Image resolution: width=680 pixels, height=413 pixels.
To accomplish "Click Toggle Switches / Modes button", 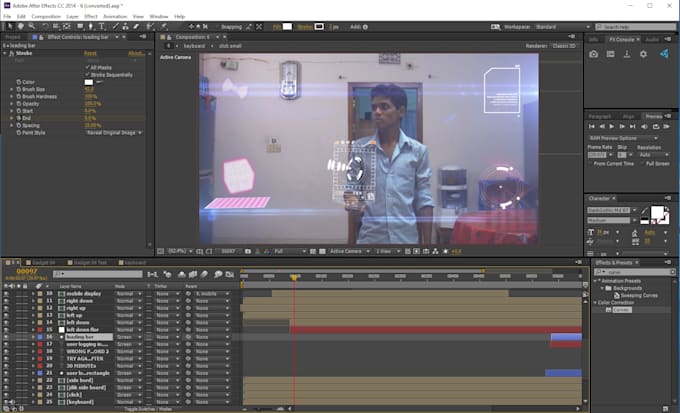I will (x=148, y=409).
